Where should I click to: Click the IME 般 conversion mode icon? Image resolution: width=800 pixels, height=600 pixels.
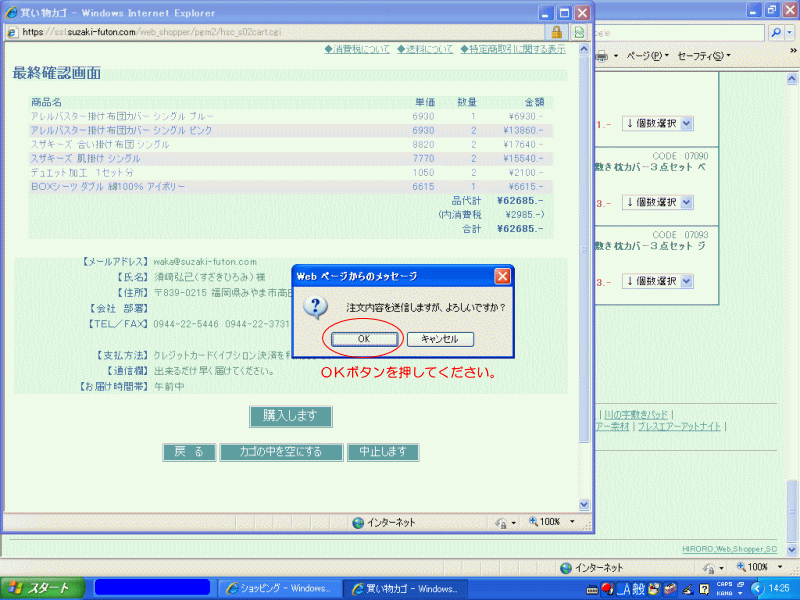pos(636,588)
